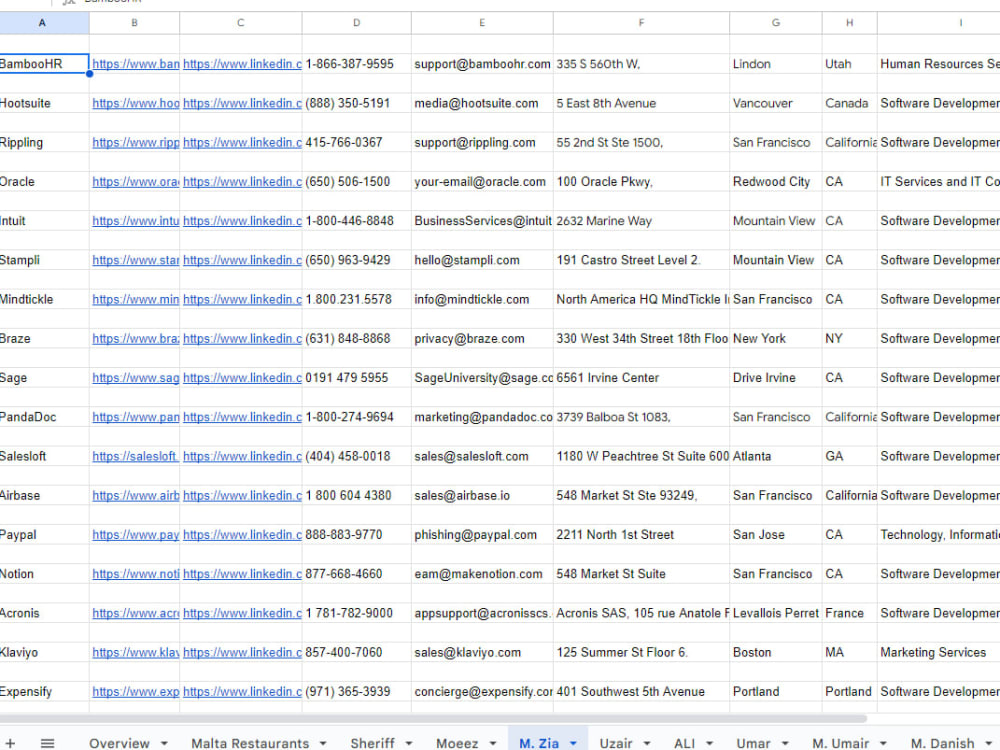Select the active M. Zia sheet tab

[539, 743]
